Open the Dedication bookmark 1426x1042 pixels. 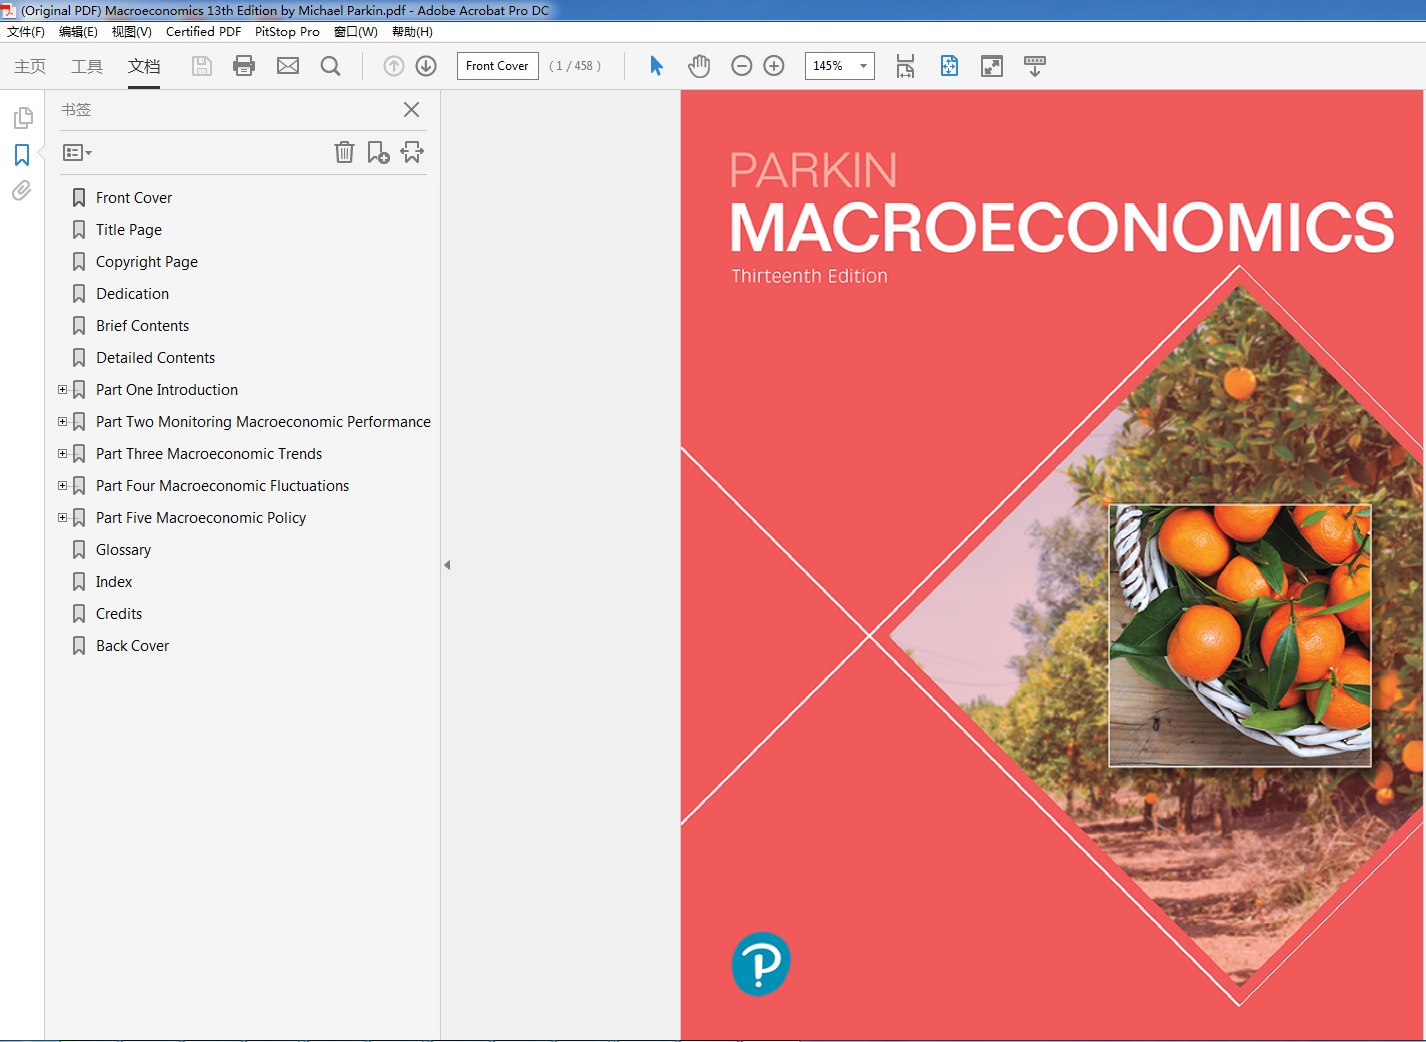point(133,294)
